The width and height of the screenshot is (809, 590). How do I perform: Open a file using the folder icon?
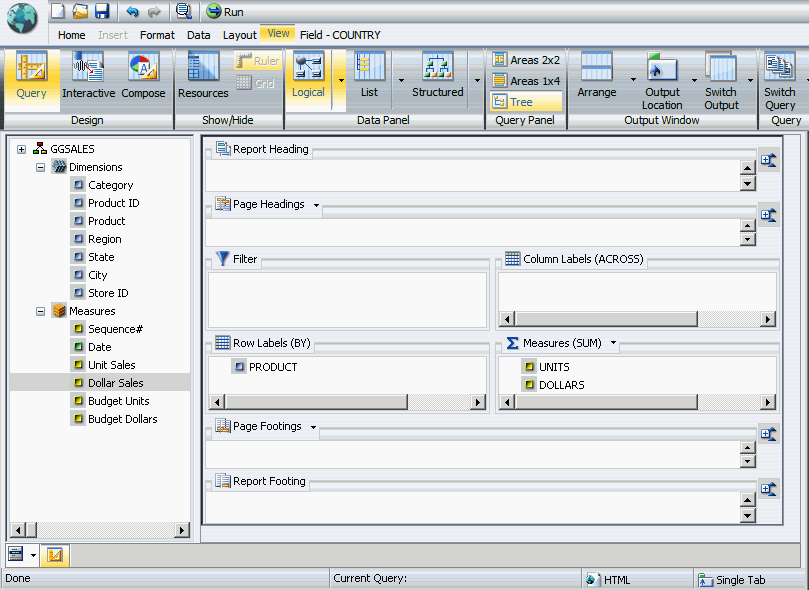click(x=80, y=11)
